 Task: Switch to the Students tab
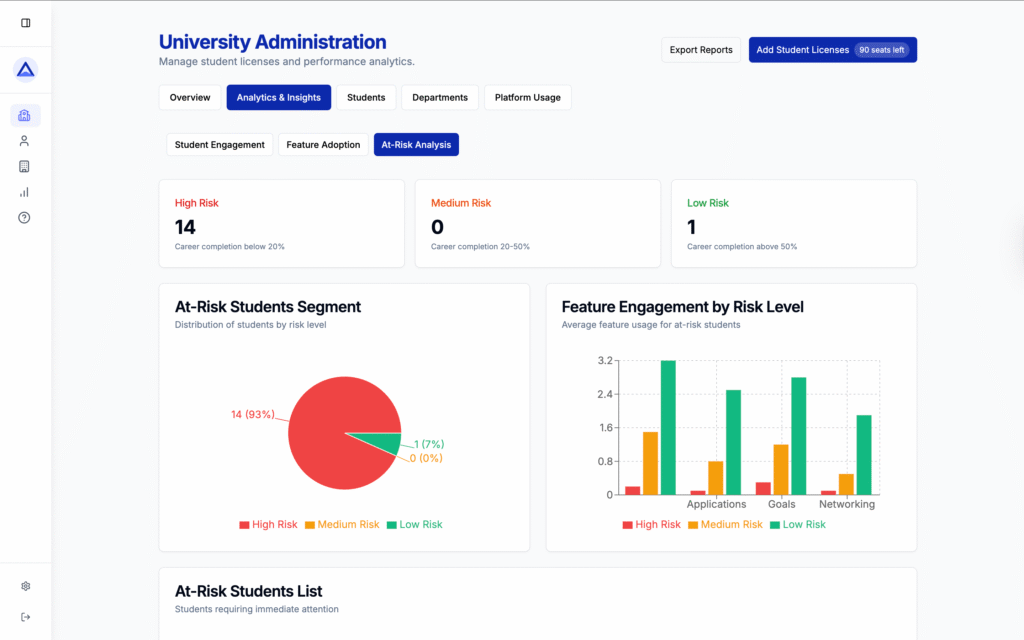pyautogui.click(x=366, y=98)
